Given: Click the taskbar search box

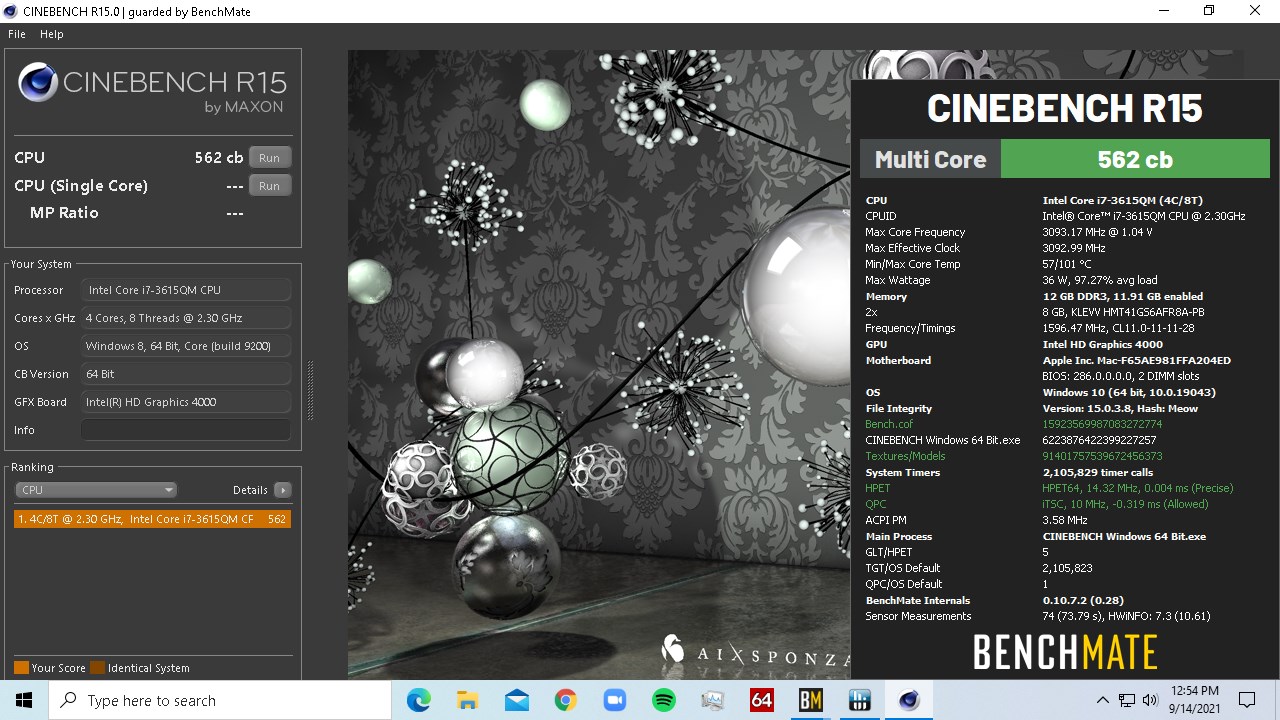Looking at the screenshot, I should [x=220, y=700].
